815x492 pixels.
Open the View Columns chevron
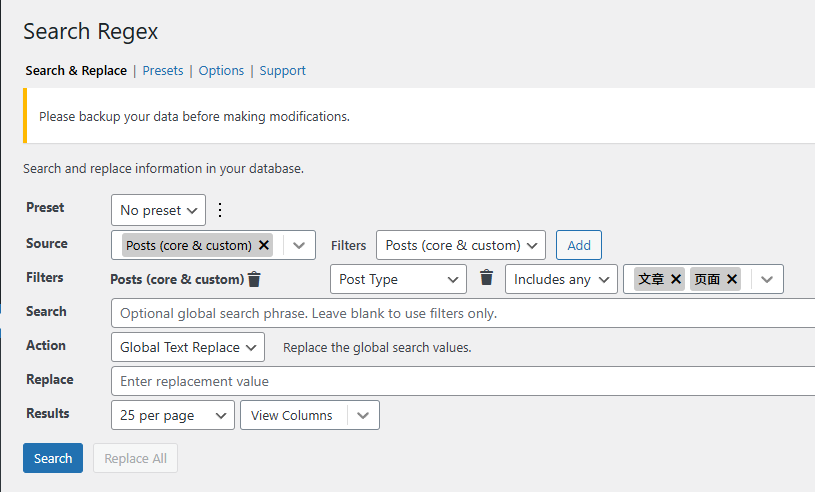click(363, 416)
